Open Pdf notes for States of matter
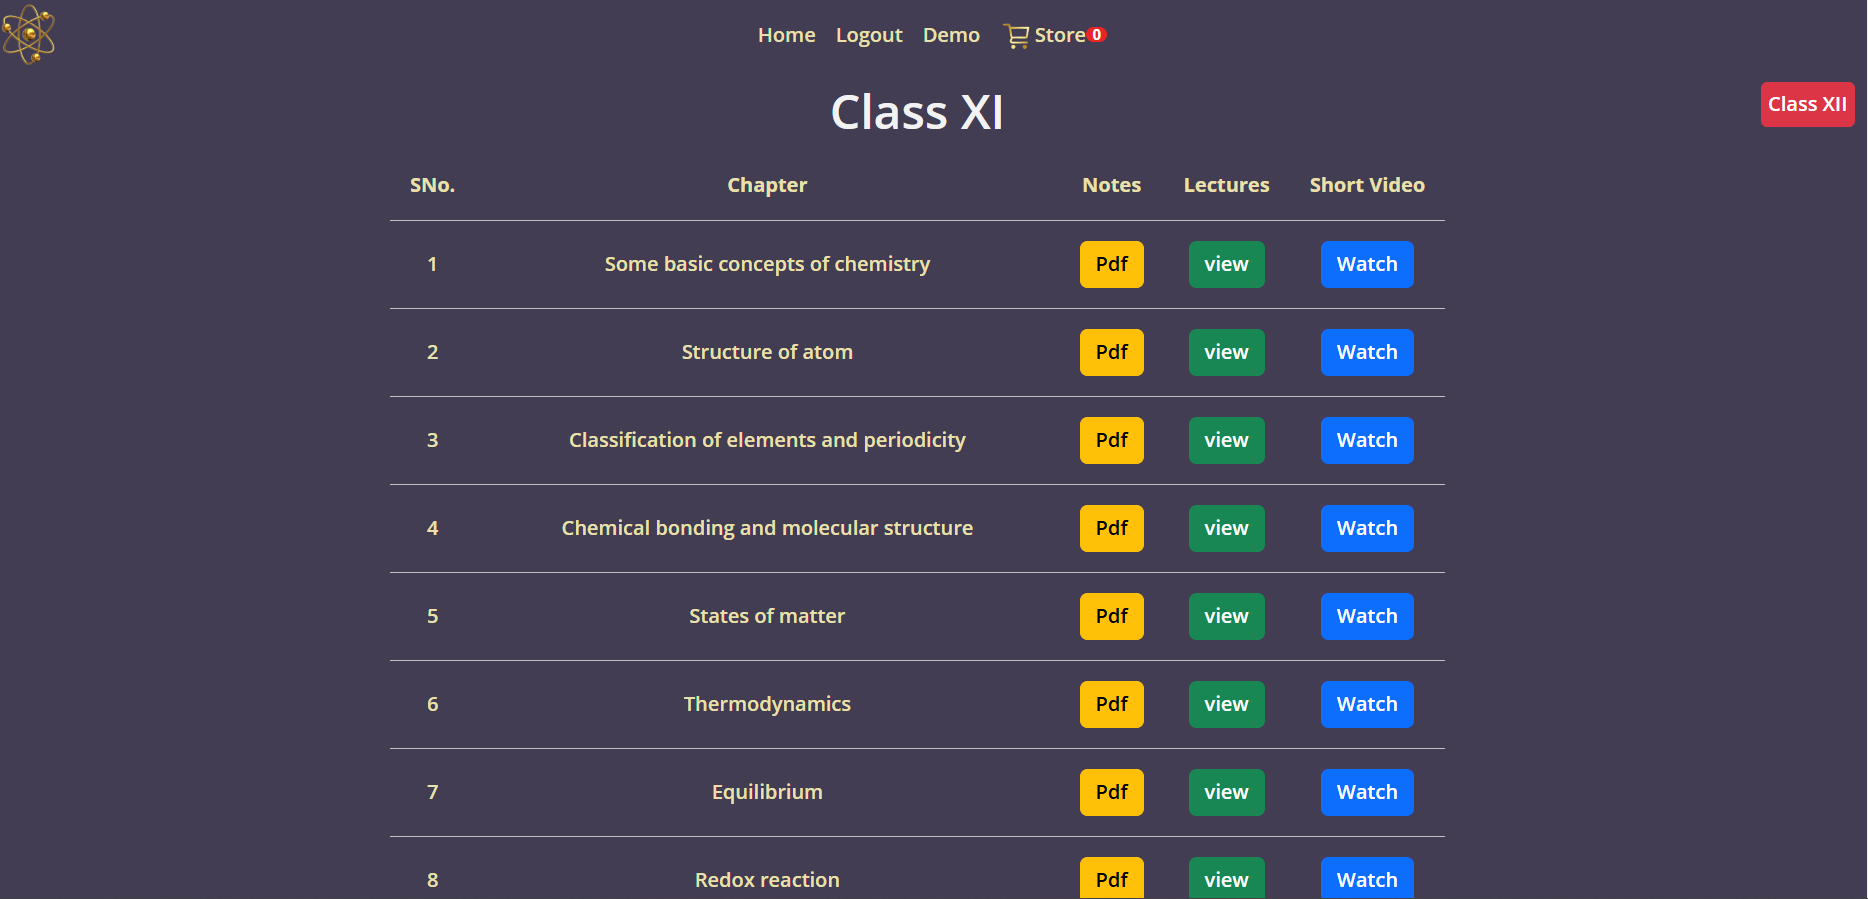Viewport: 1868px width, 899px height. coord(1111,616)
